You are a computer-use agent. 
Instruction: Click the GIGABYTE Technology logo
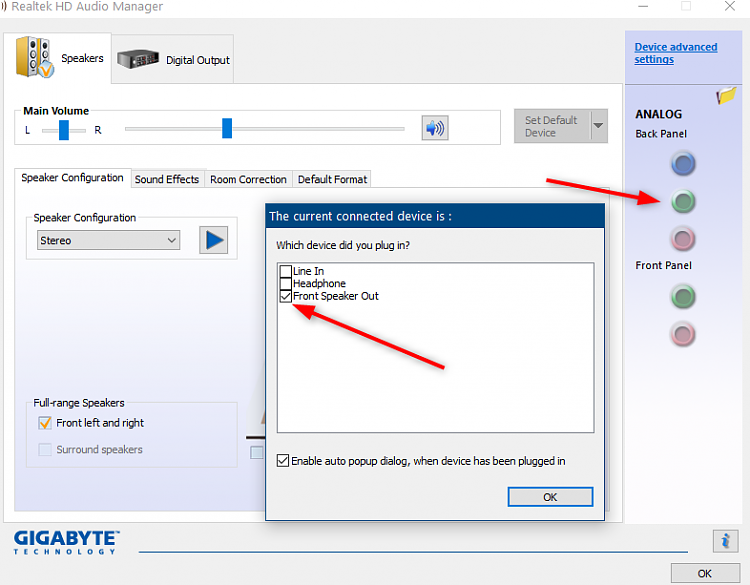click(x=66, y=542)
